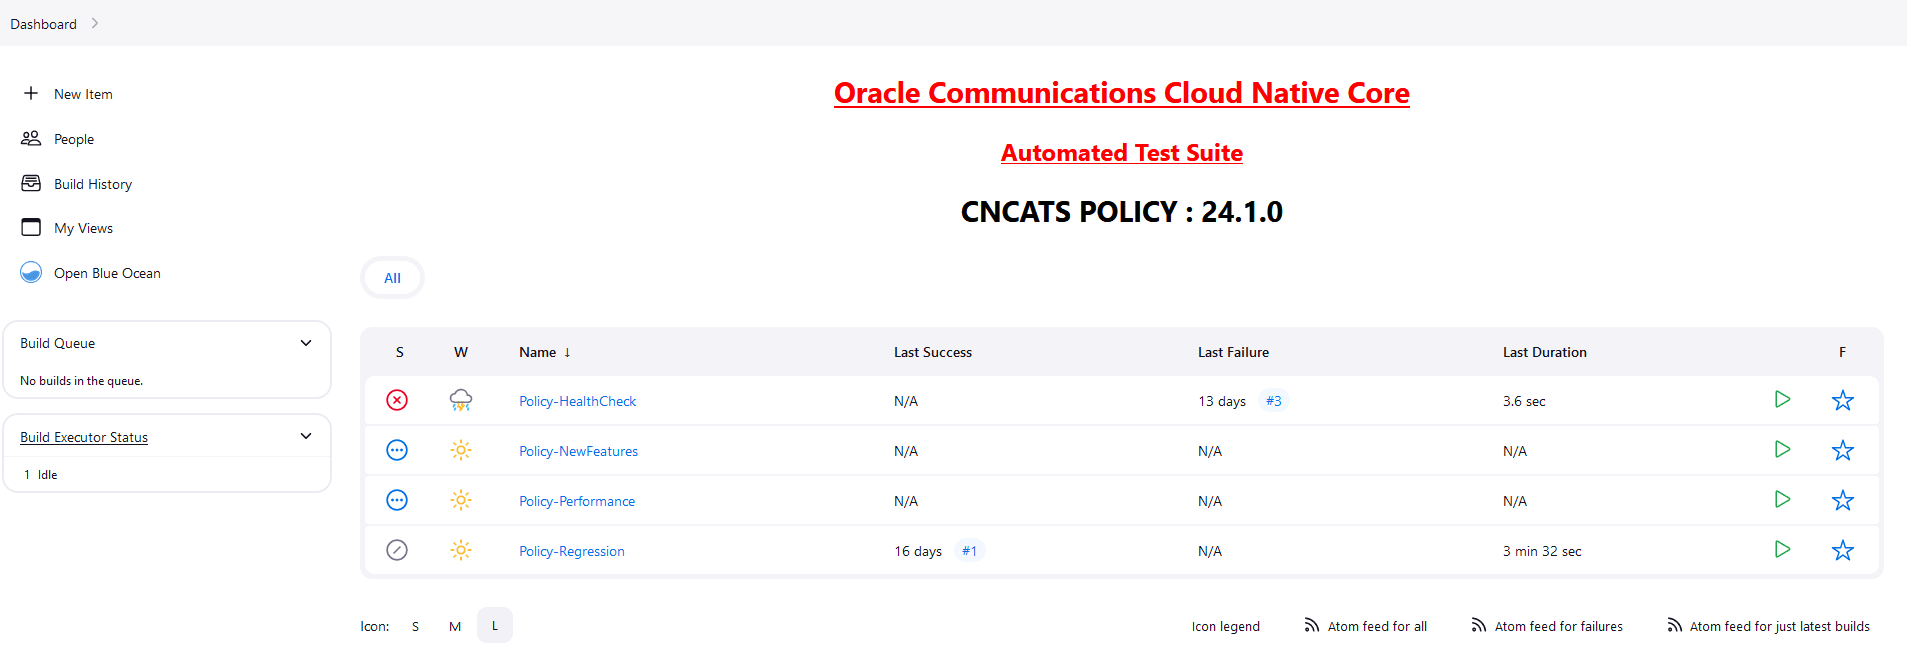Click not-built status icon for Policy-Performance
Viewport: 1907px width, 664px height.
(397, 500)
